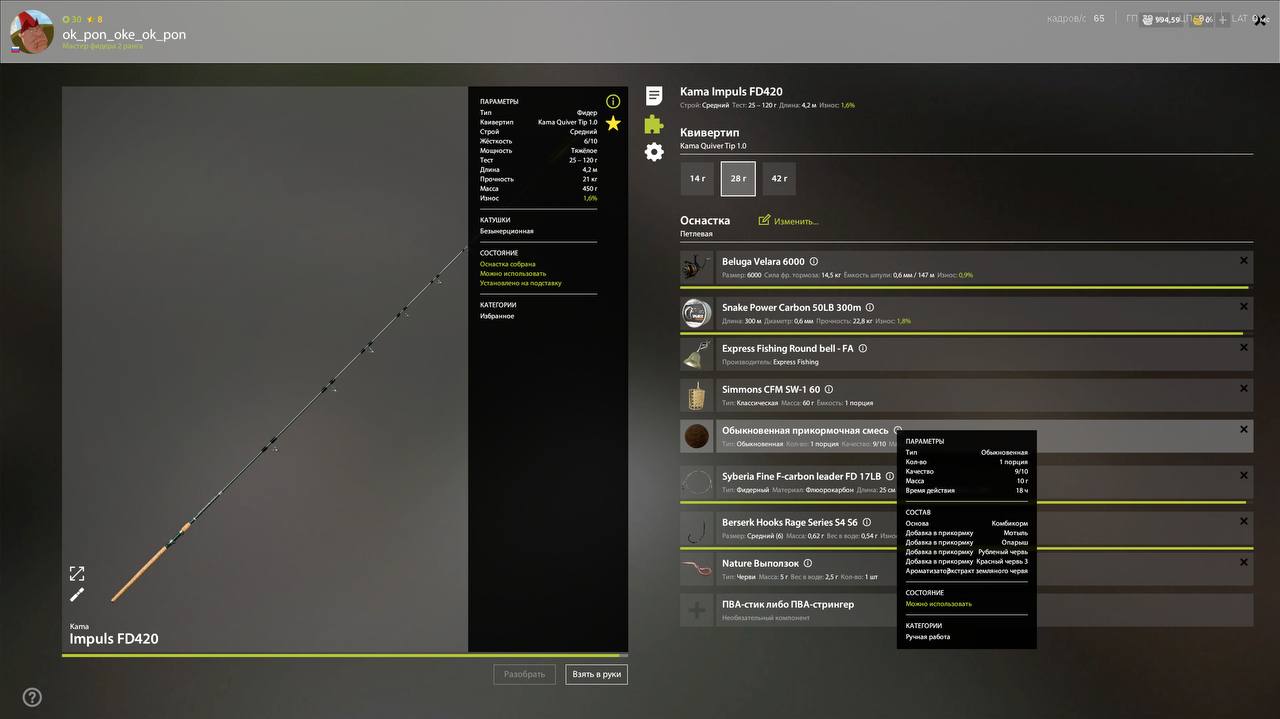
Task: Add a ПВА-стик via the plus slot
Action: 696,610
